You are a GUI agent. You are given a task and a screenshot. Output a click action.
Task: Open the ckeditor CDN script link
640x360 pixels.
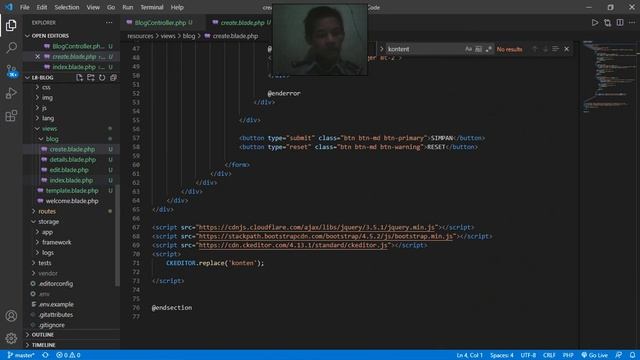293,245
